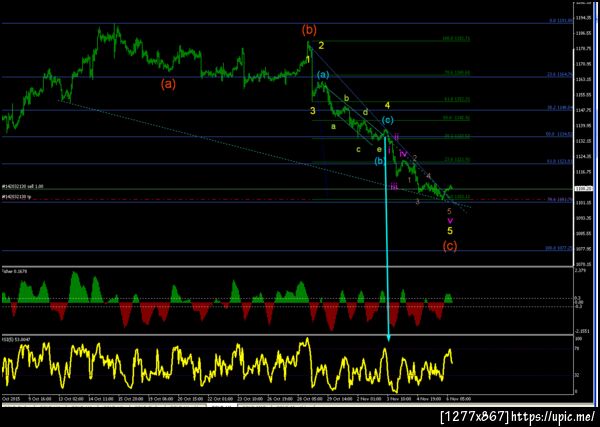This screenshot has height=427, width=600.
Task: Click the magenta 'iii' wave label
Action: (x=394, y=187)
